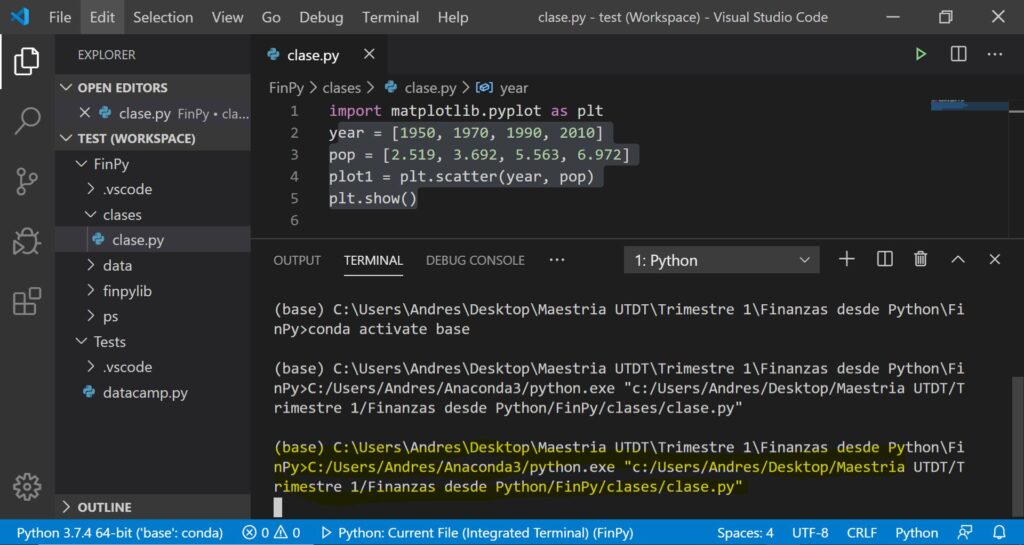This screenshot has width=1024, height=545.
Task: Change encoding via UTF-8
Action: tap(810, 533)
